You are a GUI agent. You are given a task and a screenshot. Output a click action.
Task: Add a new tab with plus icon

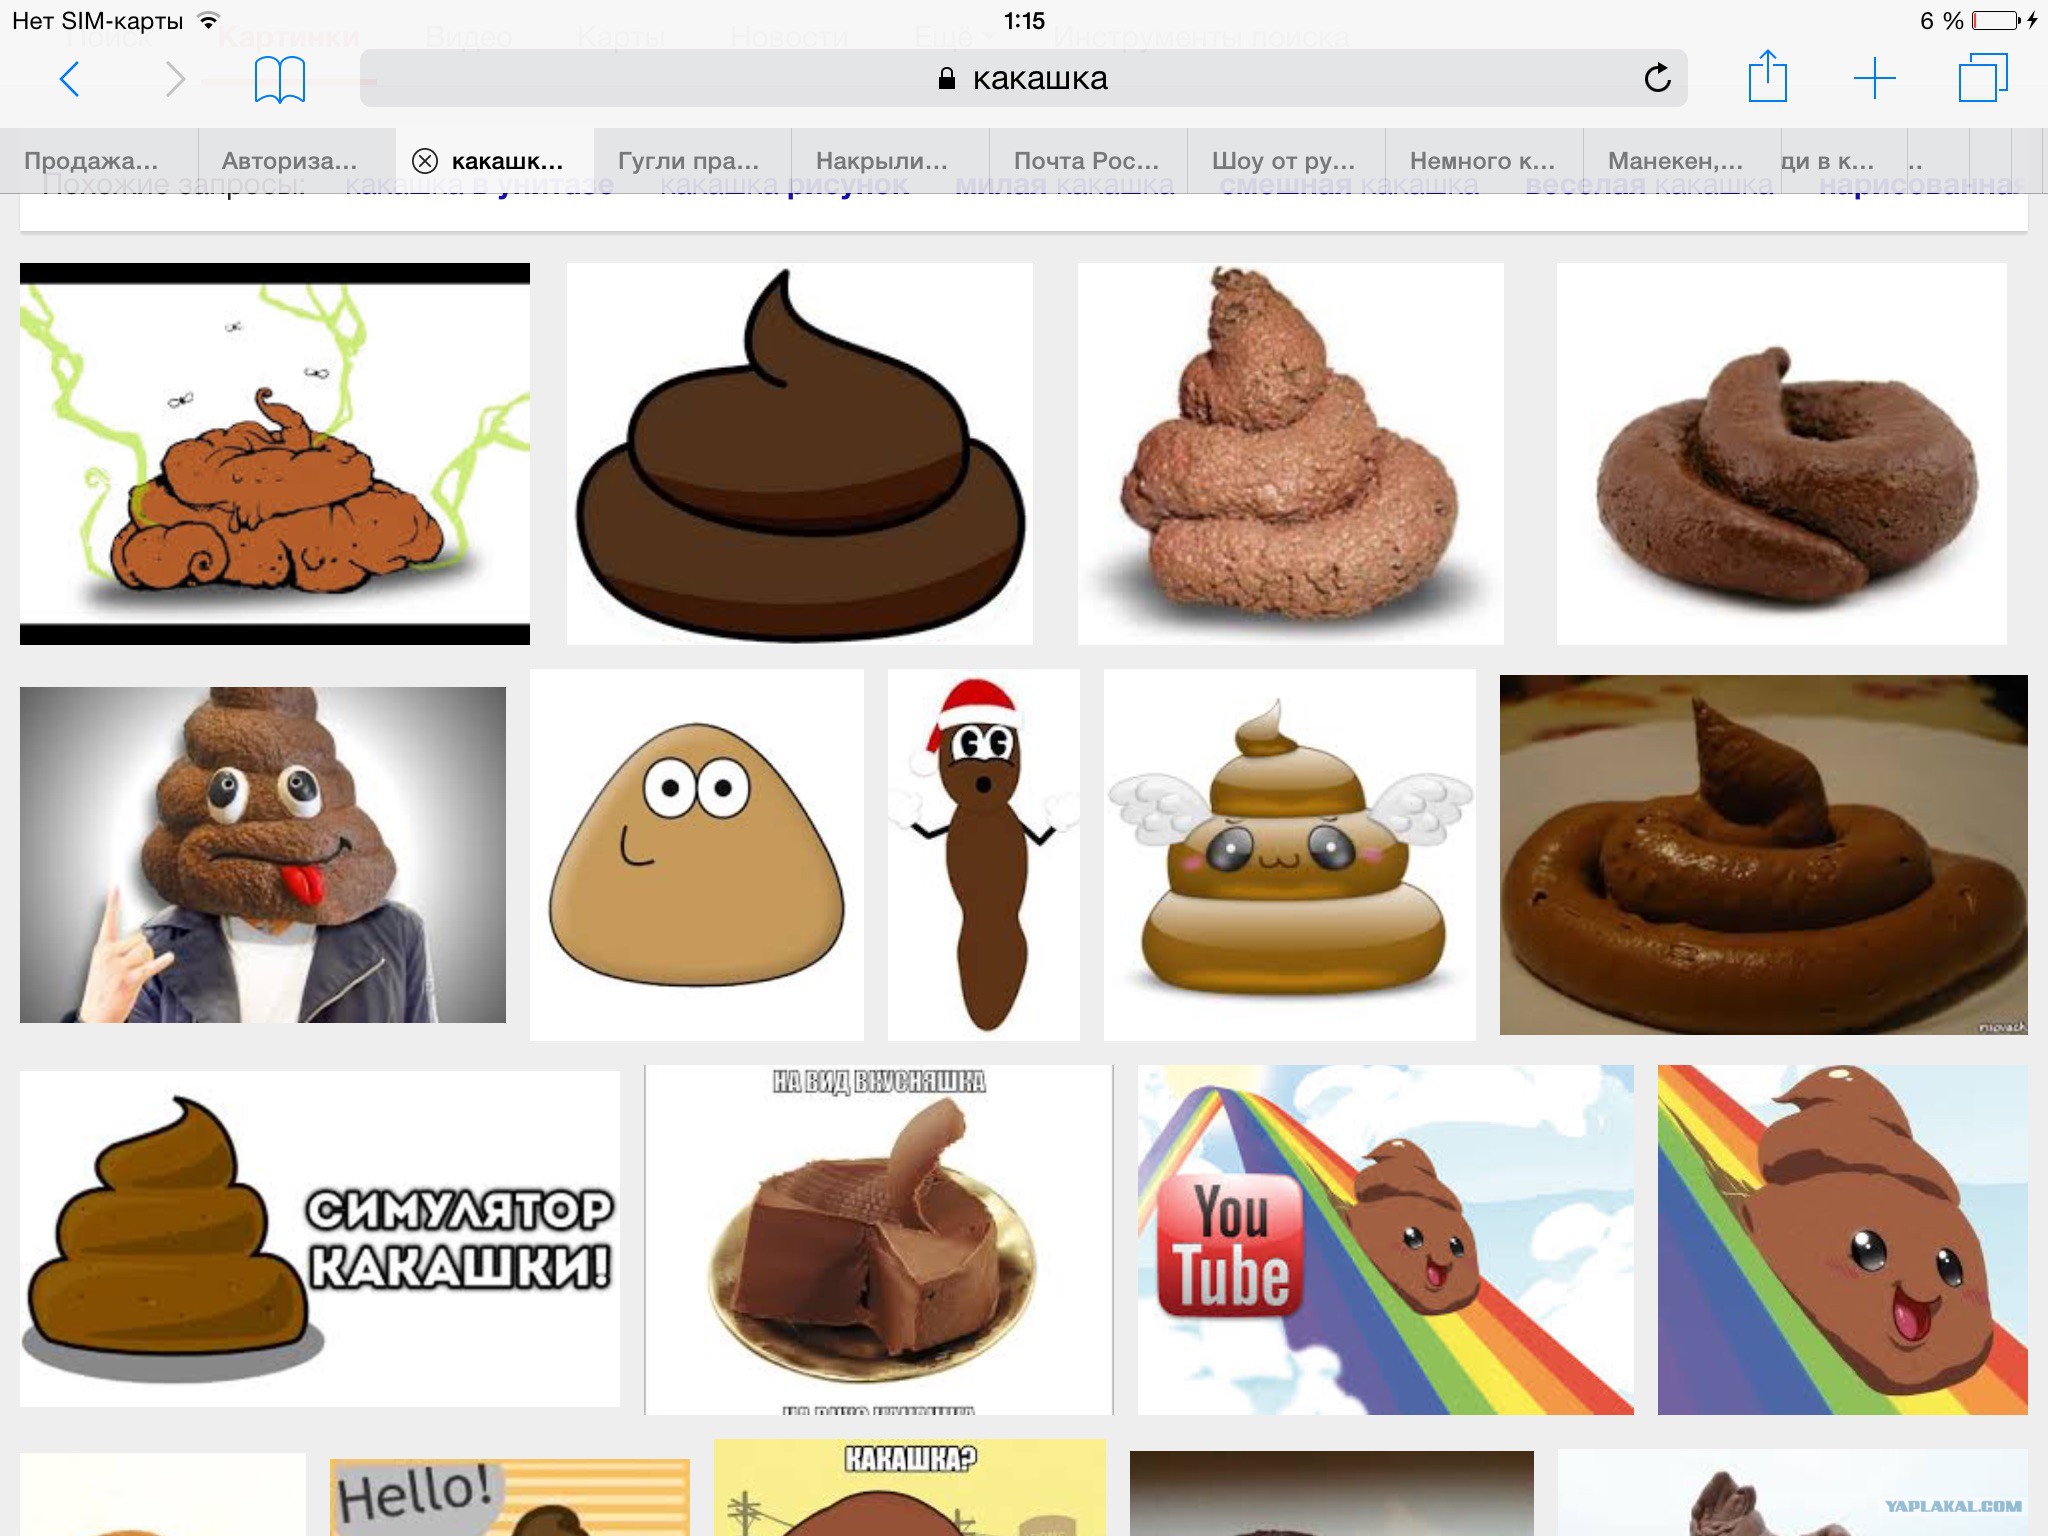[x=1874, y=78]
